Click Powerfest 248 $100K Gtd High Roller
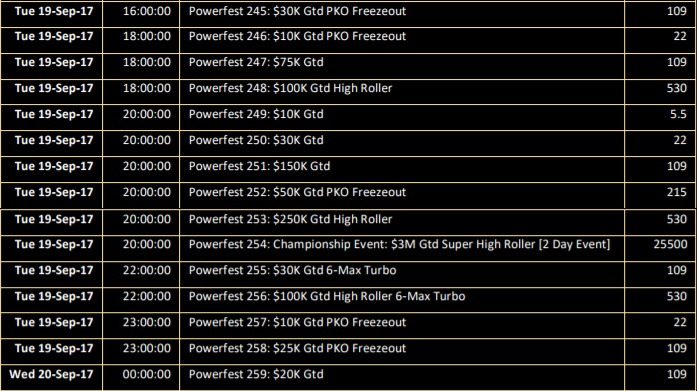This screenshot has width=697, height=391. (290, 88)
